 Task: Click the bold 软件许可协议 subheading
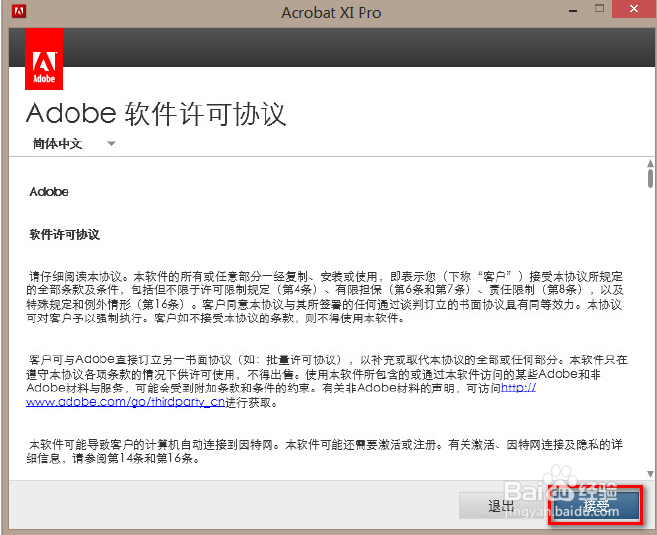65,234
